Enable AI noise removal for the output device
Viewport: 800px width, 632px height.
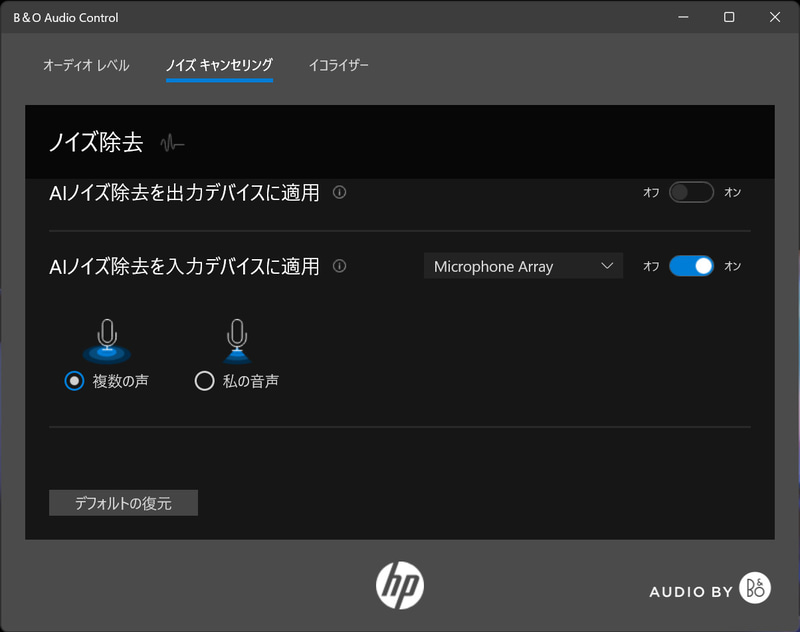(x=690, y=193)
